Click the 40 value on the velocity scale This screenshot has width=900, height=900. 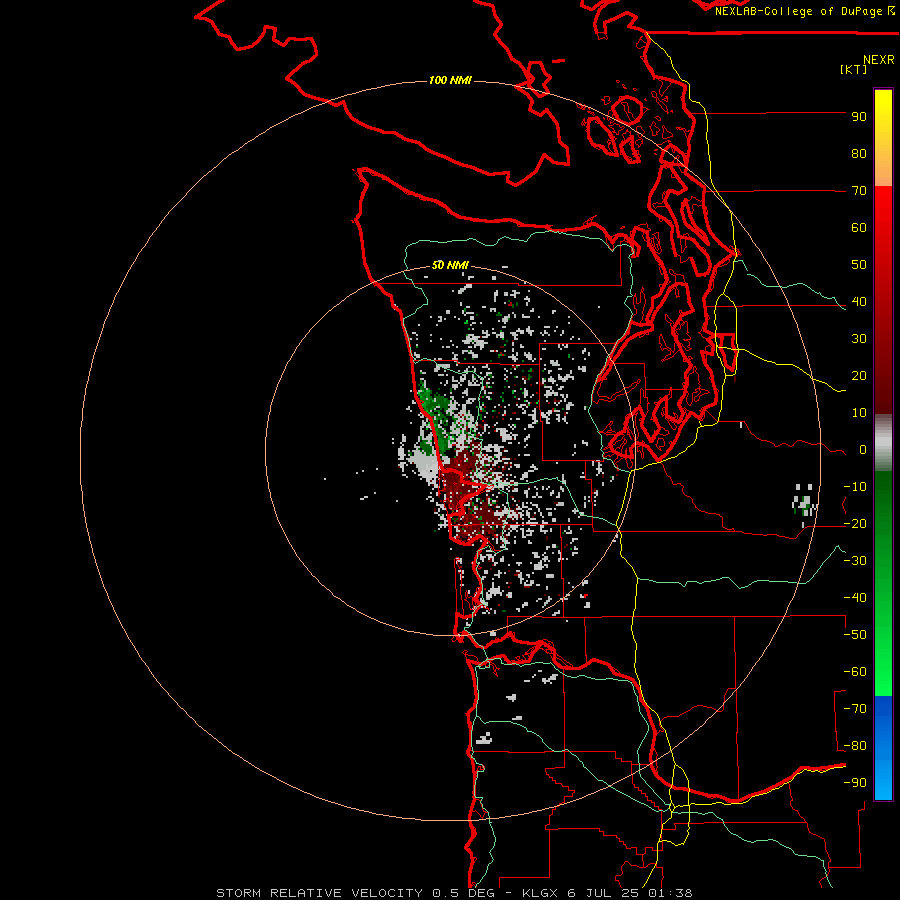point(859,302)
